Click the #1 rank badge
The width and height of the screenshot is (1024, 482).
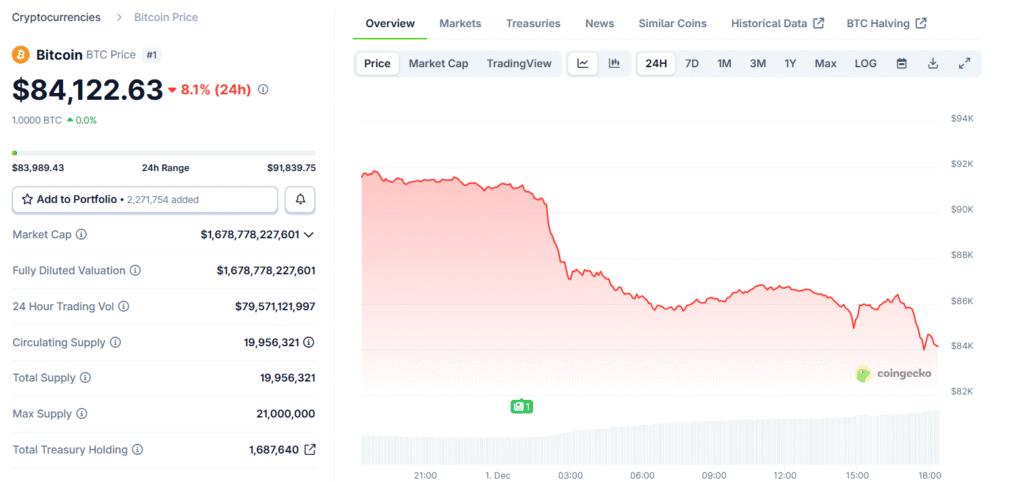152,55
